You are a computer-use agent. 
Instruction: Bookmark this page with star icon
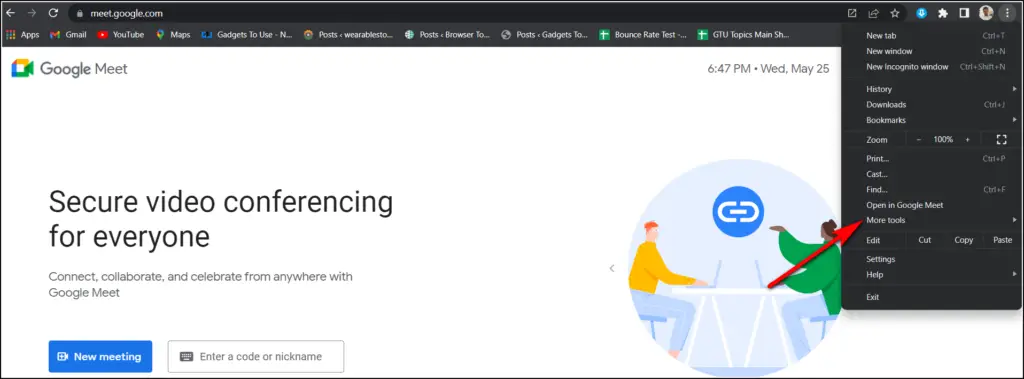(x=895, y=13)
